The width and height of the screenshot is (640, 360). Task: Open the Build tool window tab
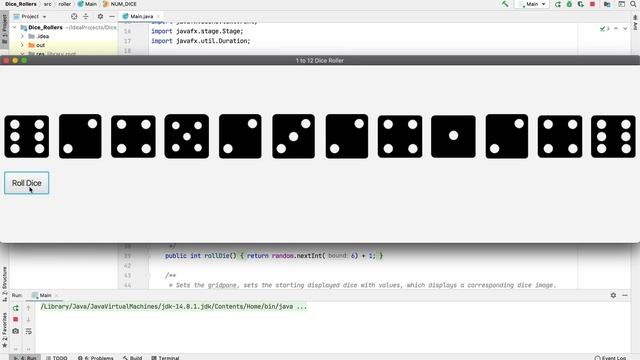point(132,358)
